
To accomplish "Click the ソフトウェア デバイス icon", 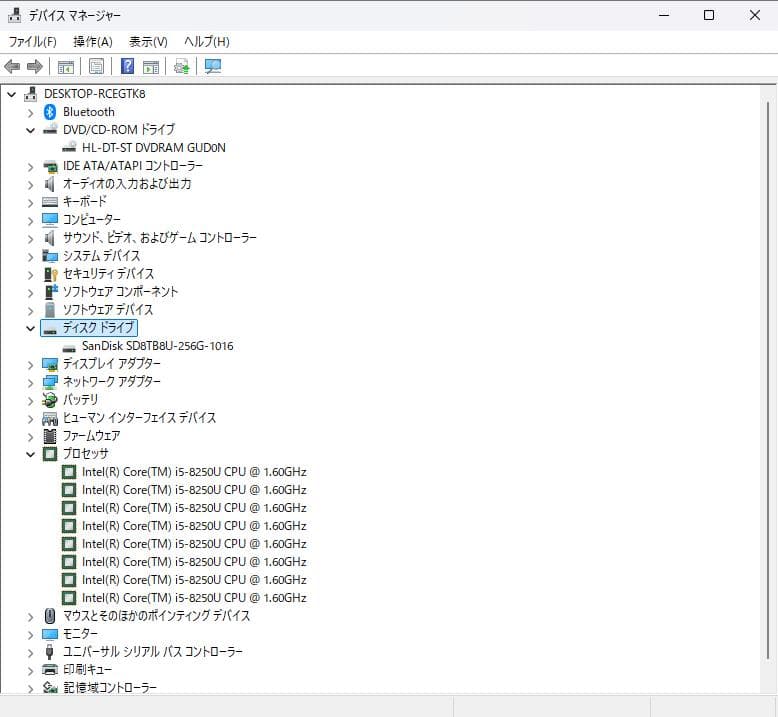I will 50,310.
